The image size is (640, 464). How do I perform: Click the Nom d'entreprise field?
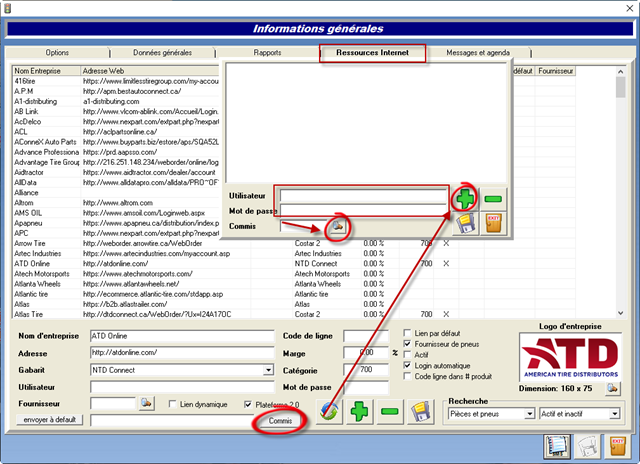(x=182, y=336)
